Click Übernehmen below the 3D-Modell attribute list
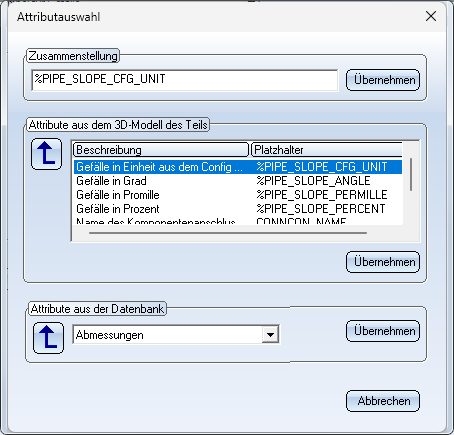The height and width of the screenshot is (435, 454). pyautogui.click(x=383, y=262)
